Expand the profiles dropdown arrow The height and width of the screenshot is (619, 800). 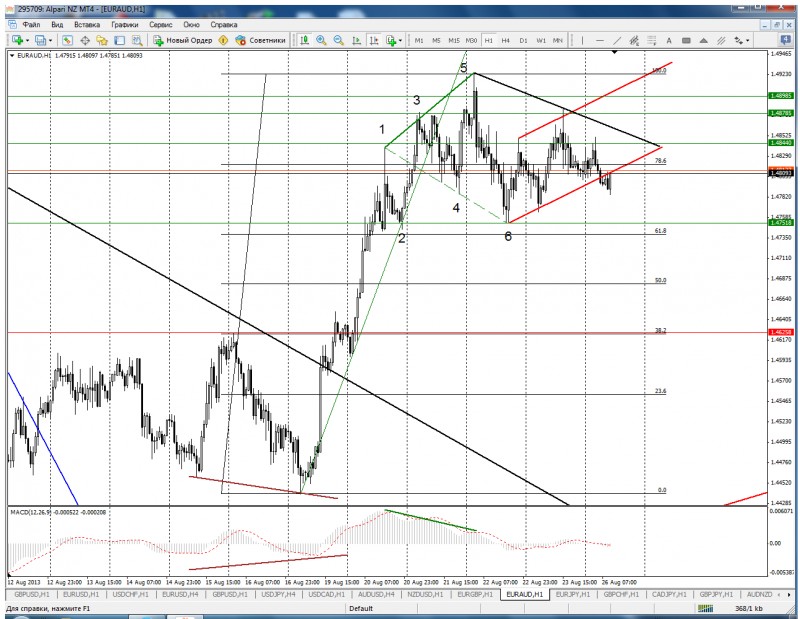(51, 40)
